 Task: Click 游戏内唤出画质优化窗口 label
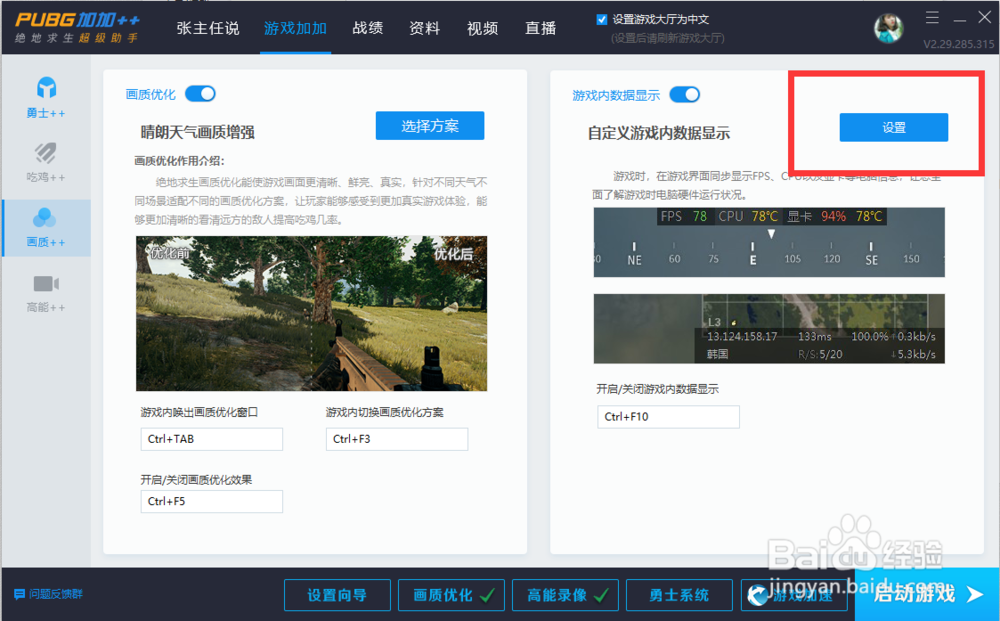coord(199,413)
